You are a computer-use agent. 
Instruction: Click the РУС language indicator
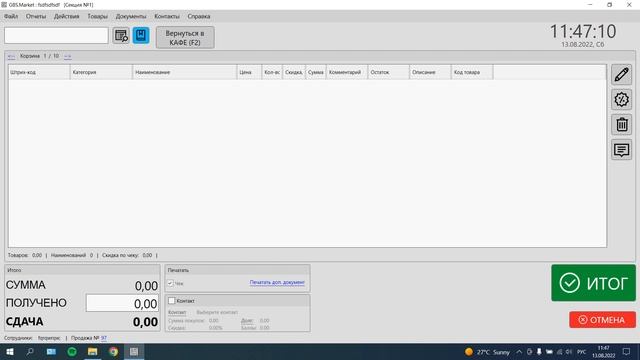(x=581, y=352)
